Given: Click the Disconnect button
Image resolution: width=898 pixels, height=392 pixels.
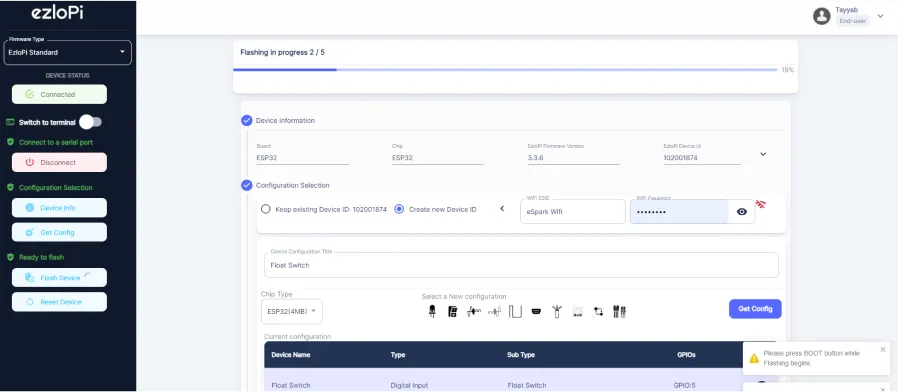Looking at the screenshot, I should 59,162.
